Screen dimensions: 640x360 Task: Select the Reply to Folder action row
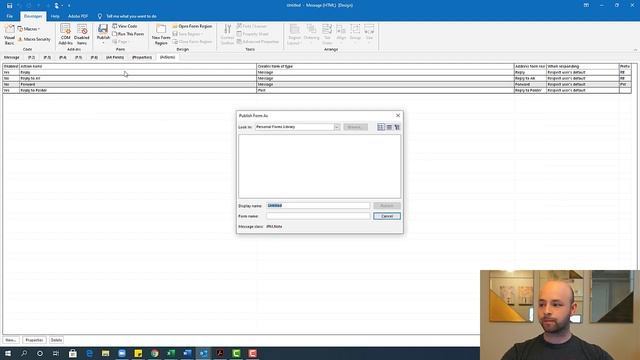pos(317,90)
